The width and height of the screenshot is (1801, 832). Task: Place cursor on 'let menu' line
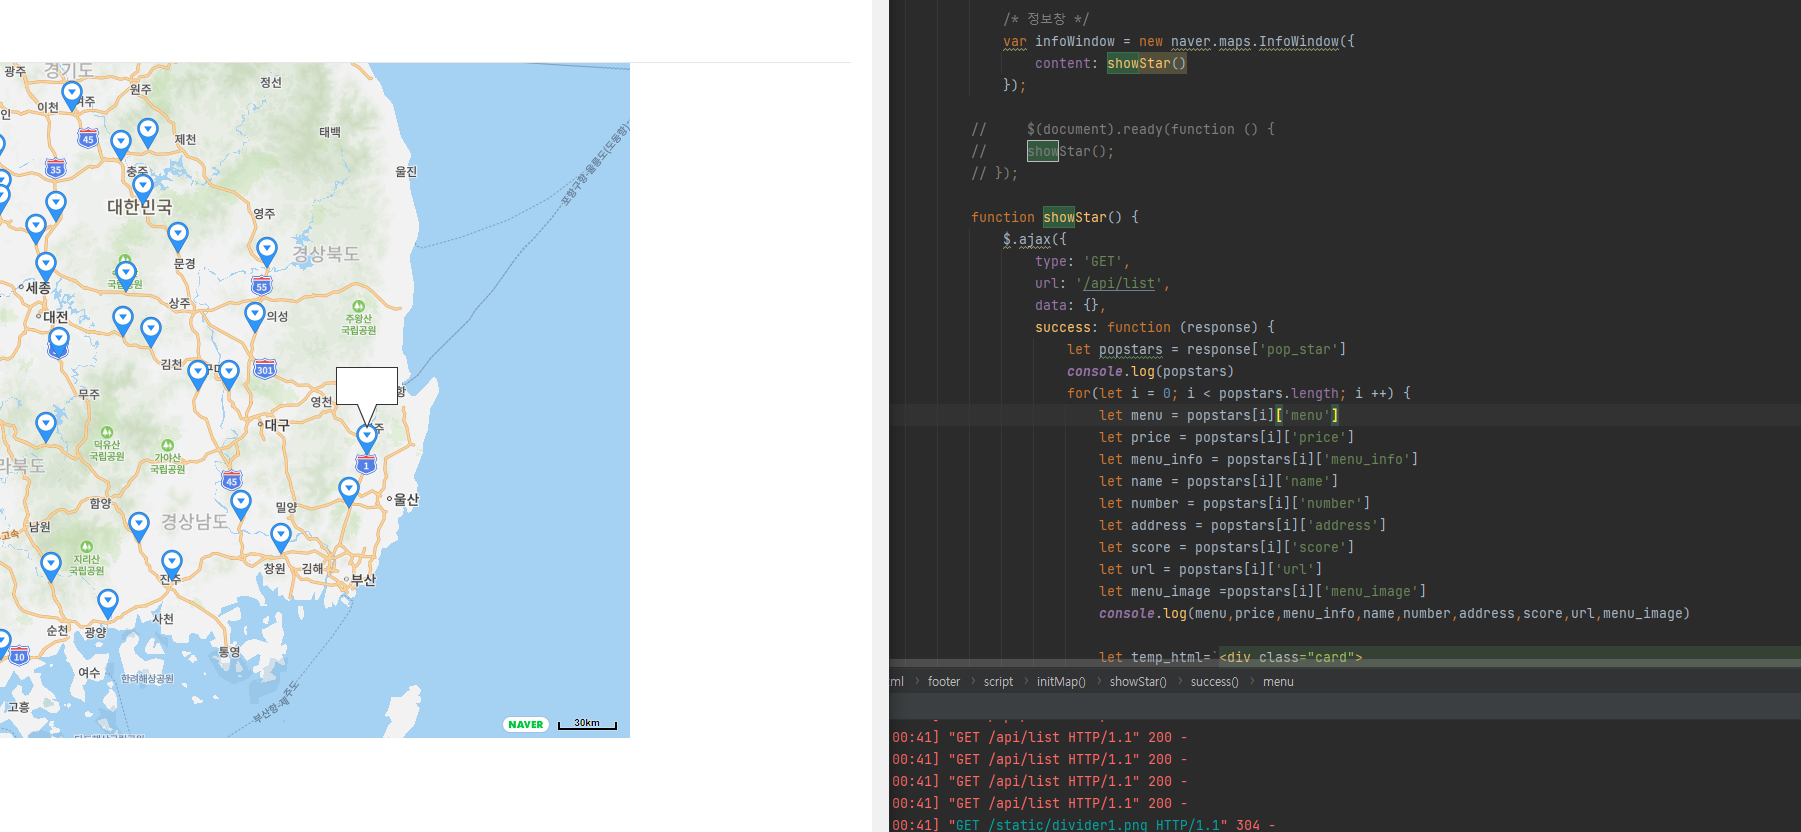click(1219, 416)
